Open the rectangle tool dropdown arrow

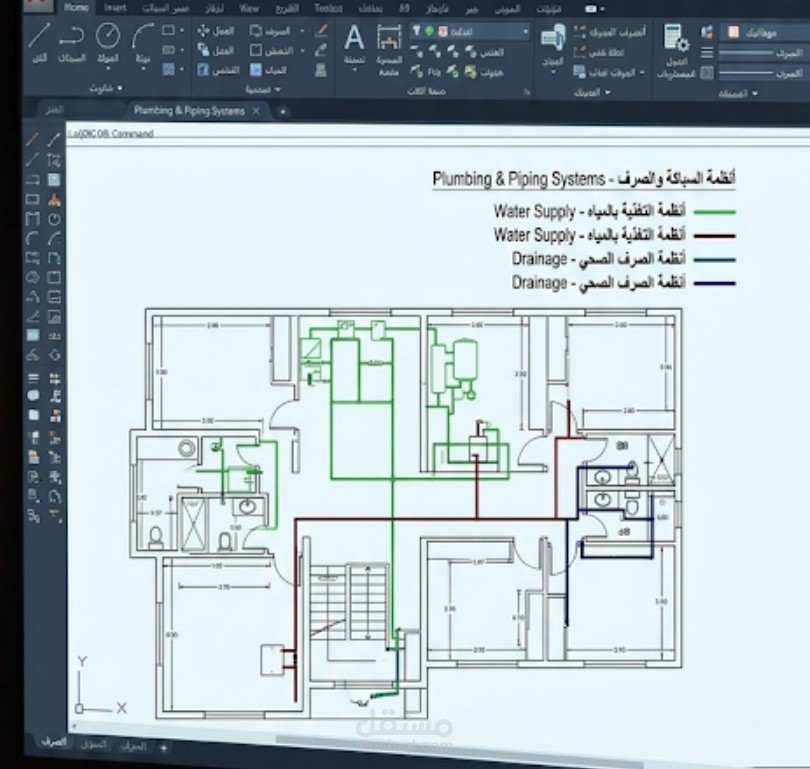(182, 31)
